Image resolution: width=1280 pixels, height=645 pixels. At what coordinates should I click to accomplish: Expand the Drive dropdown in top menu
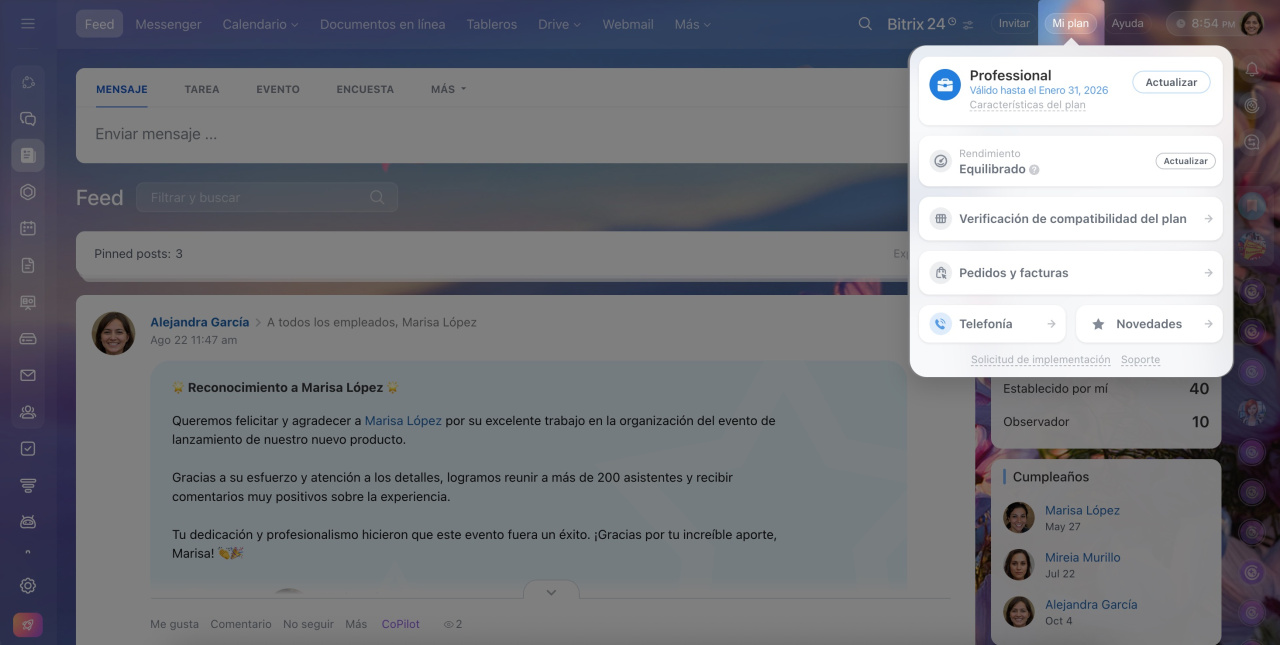559,24
